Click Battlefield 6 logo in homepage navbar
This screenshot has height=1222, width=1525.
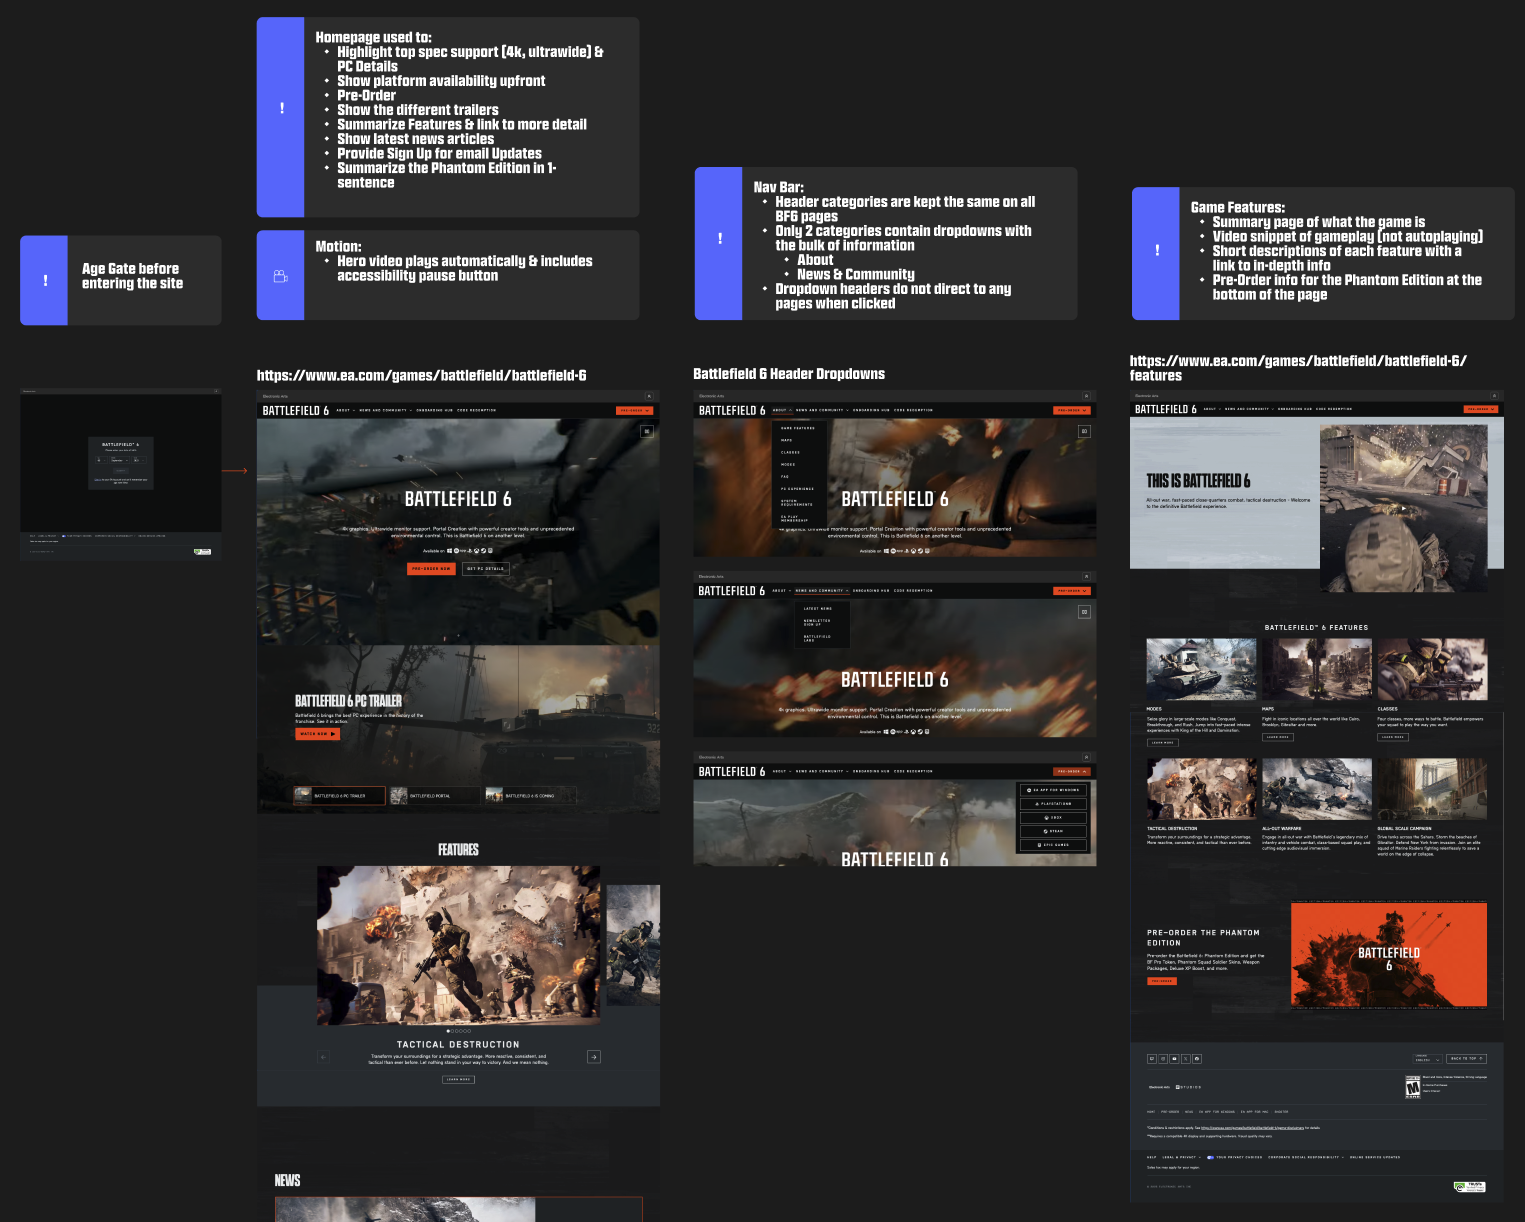[295, 411]
